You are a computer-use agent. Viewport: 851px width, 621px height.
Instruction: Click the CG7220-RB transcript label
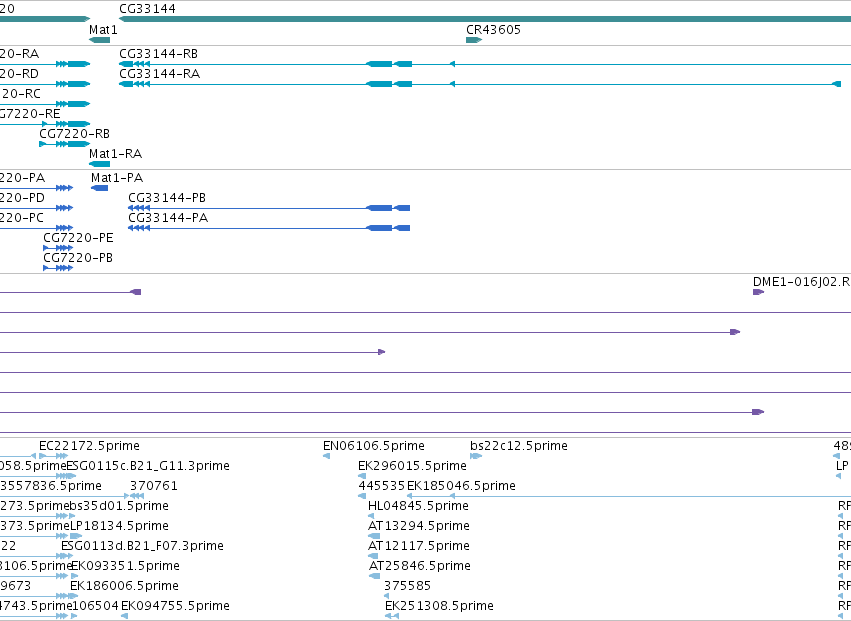[74, 134]
